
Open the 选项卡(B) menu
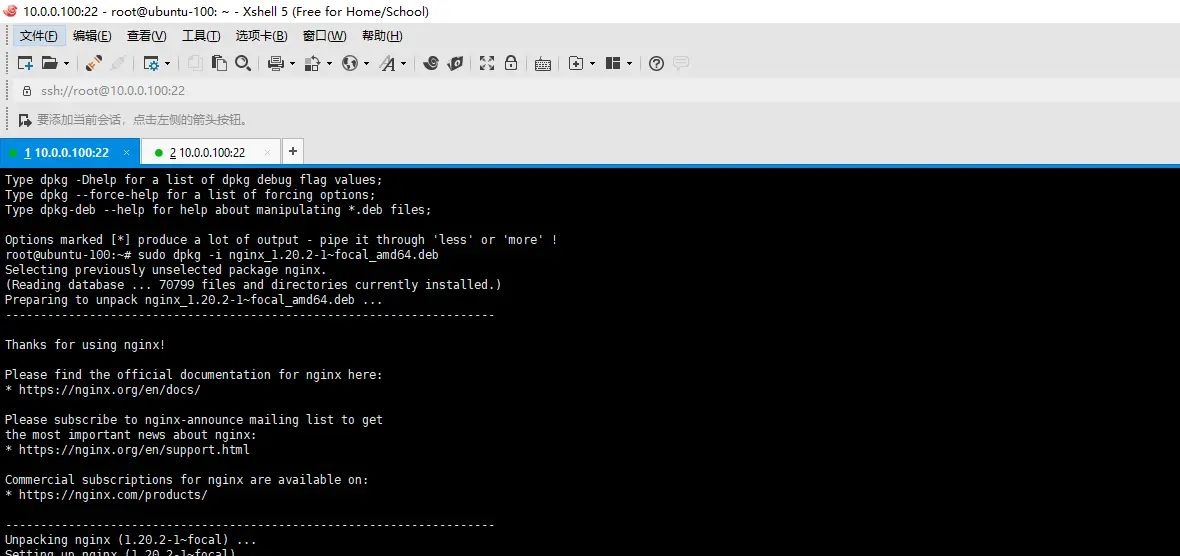(261, 35)
